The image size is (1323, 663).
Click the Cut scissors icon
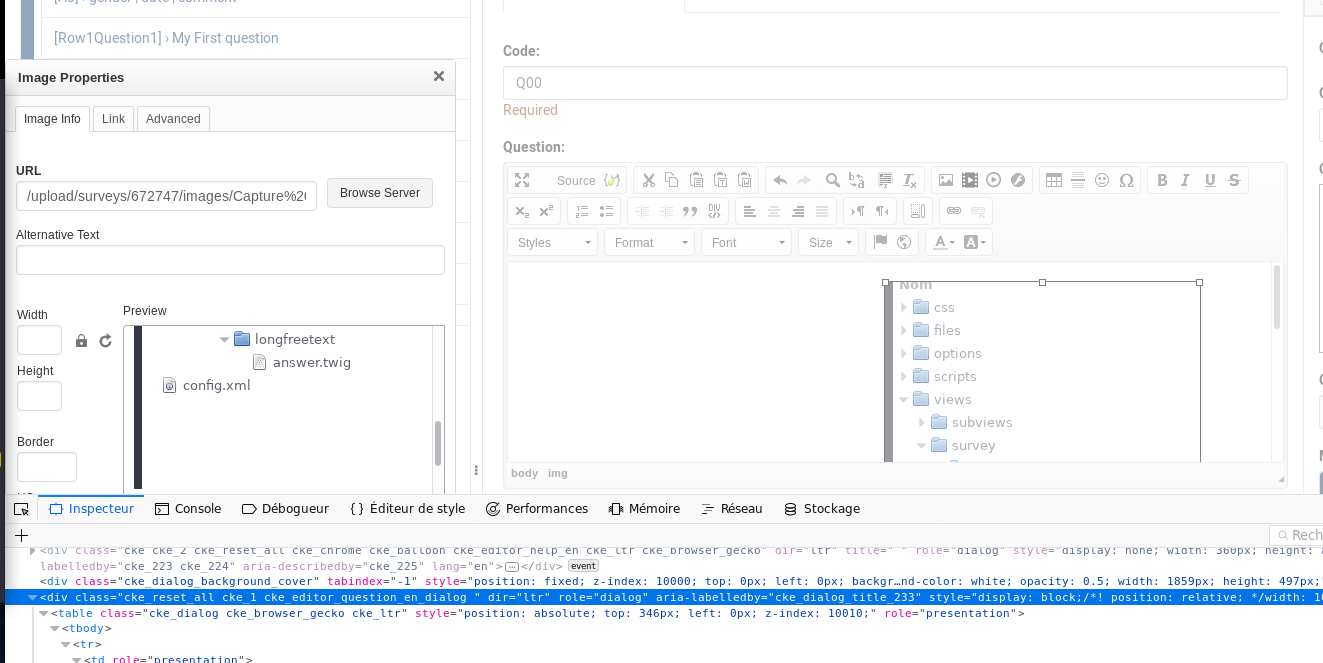648,181
